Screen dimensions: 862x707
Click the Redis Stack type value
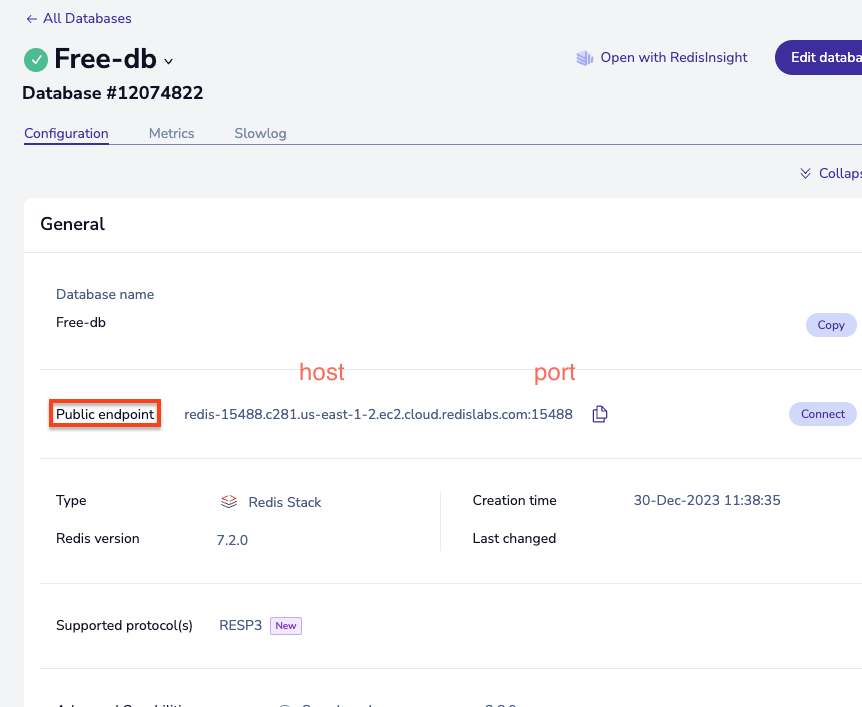[x=285, y=502]
